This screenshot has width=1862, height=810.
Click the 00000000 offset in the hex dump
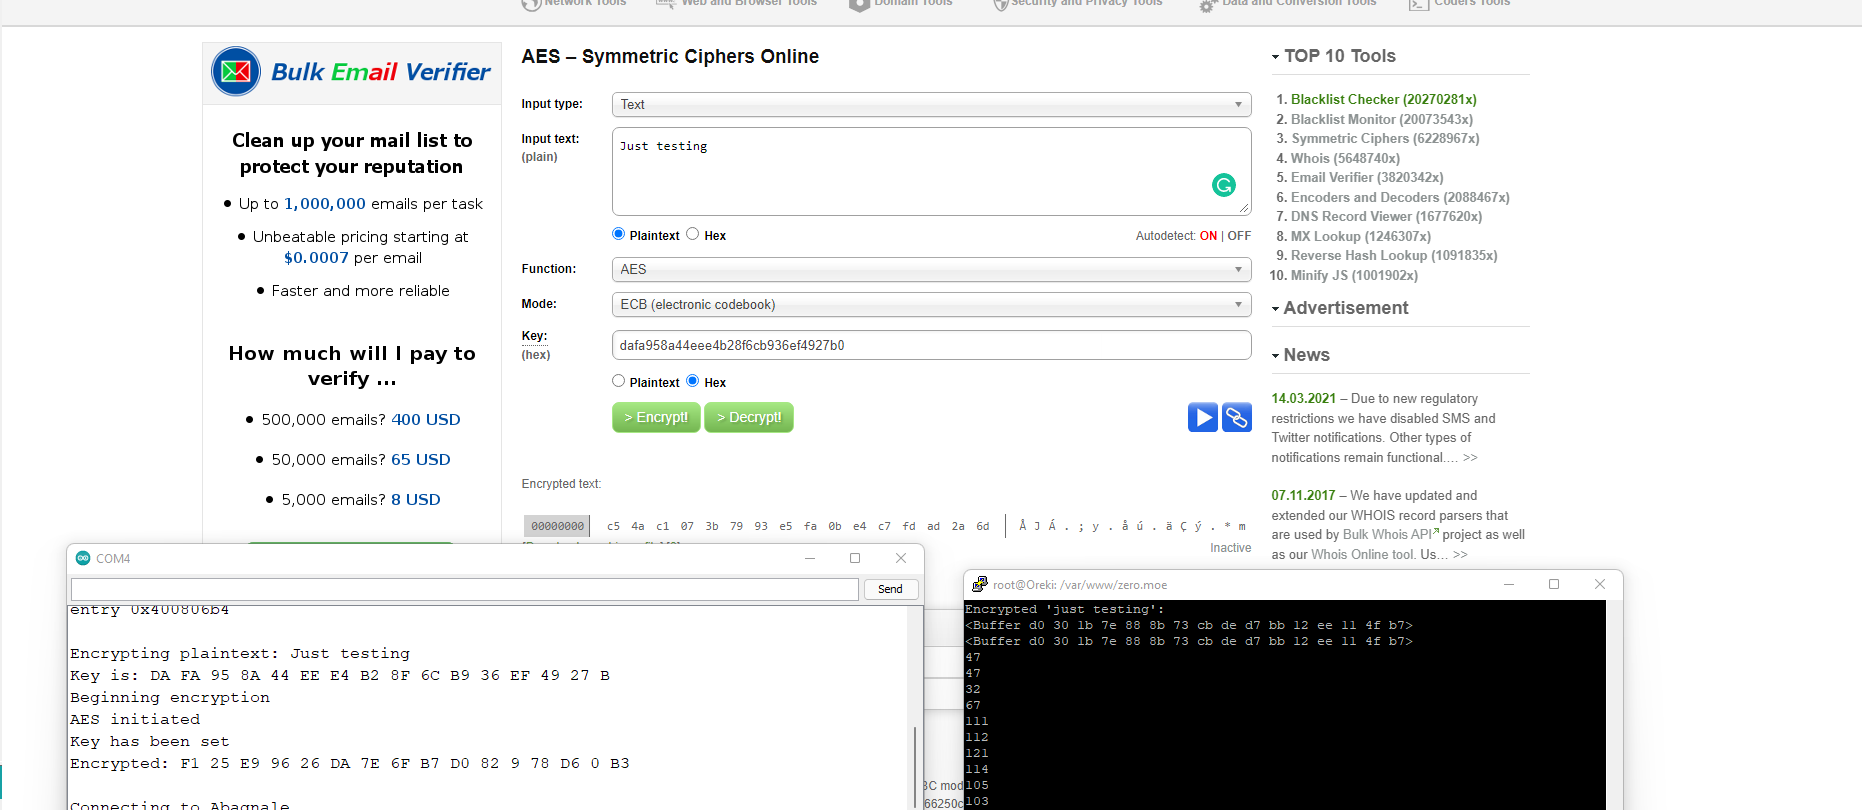click(557, 526)
